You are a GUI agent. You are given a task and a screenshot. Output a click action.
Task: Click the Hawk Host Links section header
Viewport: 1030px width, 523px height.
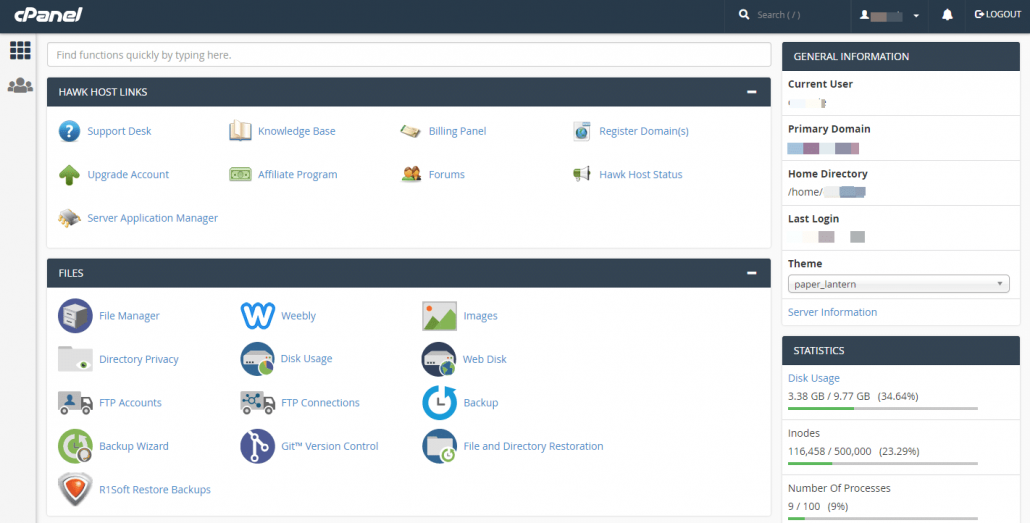(409, 92)
